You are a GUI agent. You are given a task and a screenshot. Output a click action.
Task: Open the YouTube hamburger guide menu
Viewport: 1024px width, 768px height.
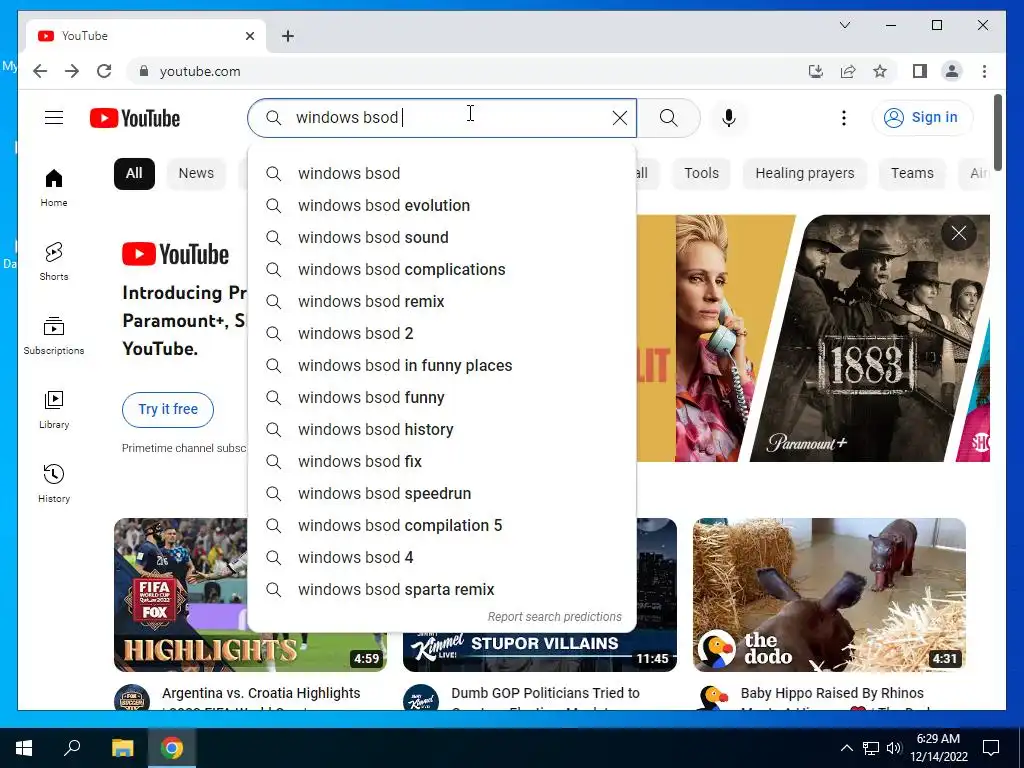point(54,118)
